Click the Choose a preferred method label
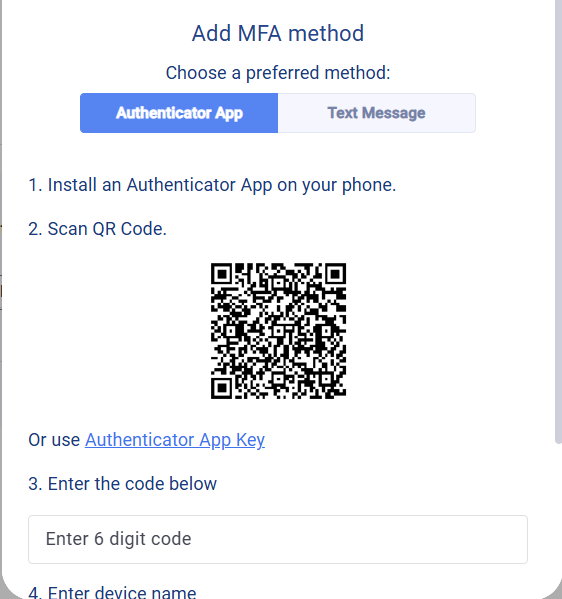Image resolution: width=562 pixels, height=599 pixels. [278, 73]
